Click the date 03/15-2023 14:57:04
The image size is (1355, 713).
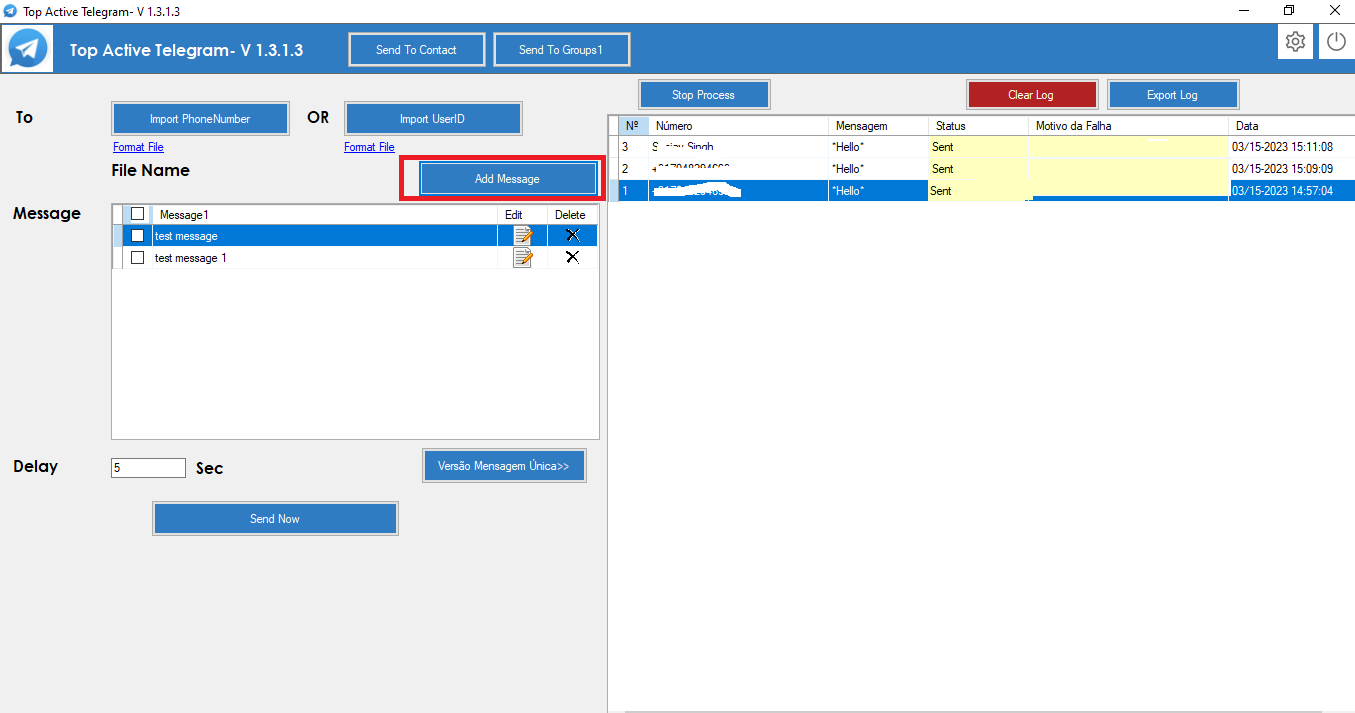click(x=1282, y=191)
